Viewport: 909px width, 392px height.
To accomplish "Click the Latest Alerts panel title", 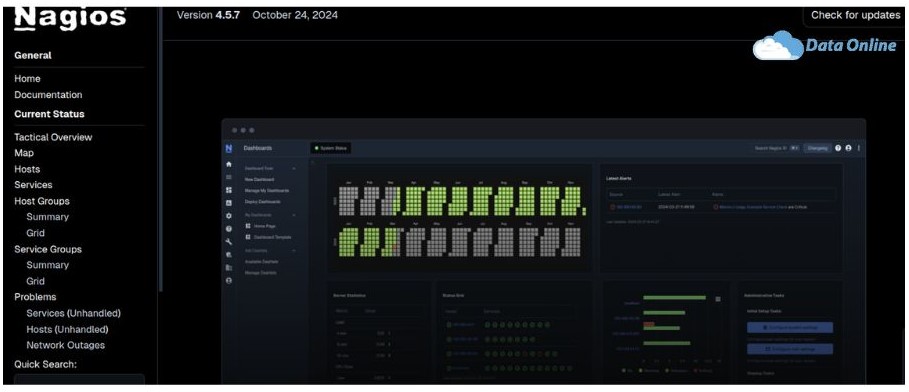I will (x=619, y=179).
